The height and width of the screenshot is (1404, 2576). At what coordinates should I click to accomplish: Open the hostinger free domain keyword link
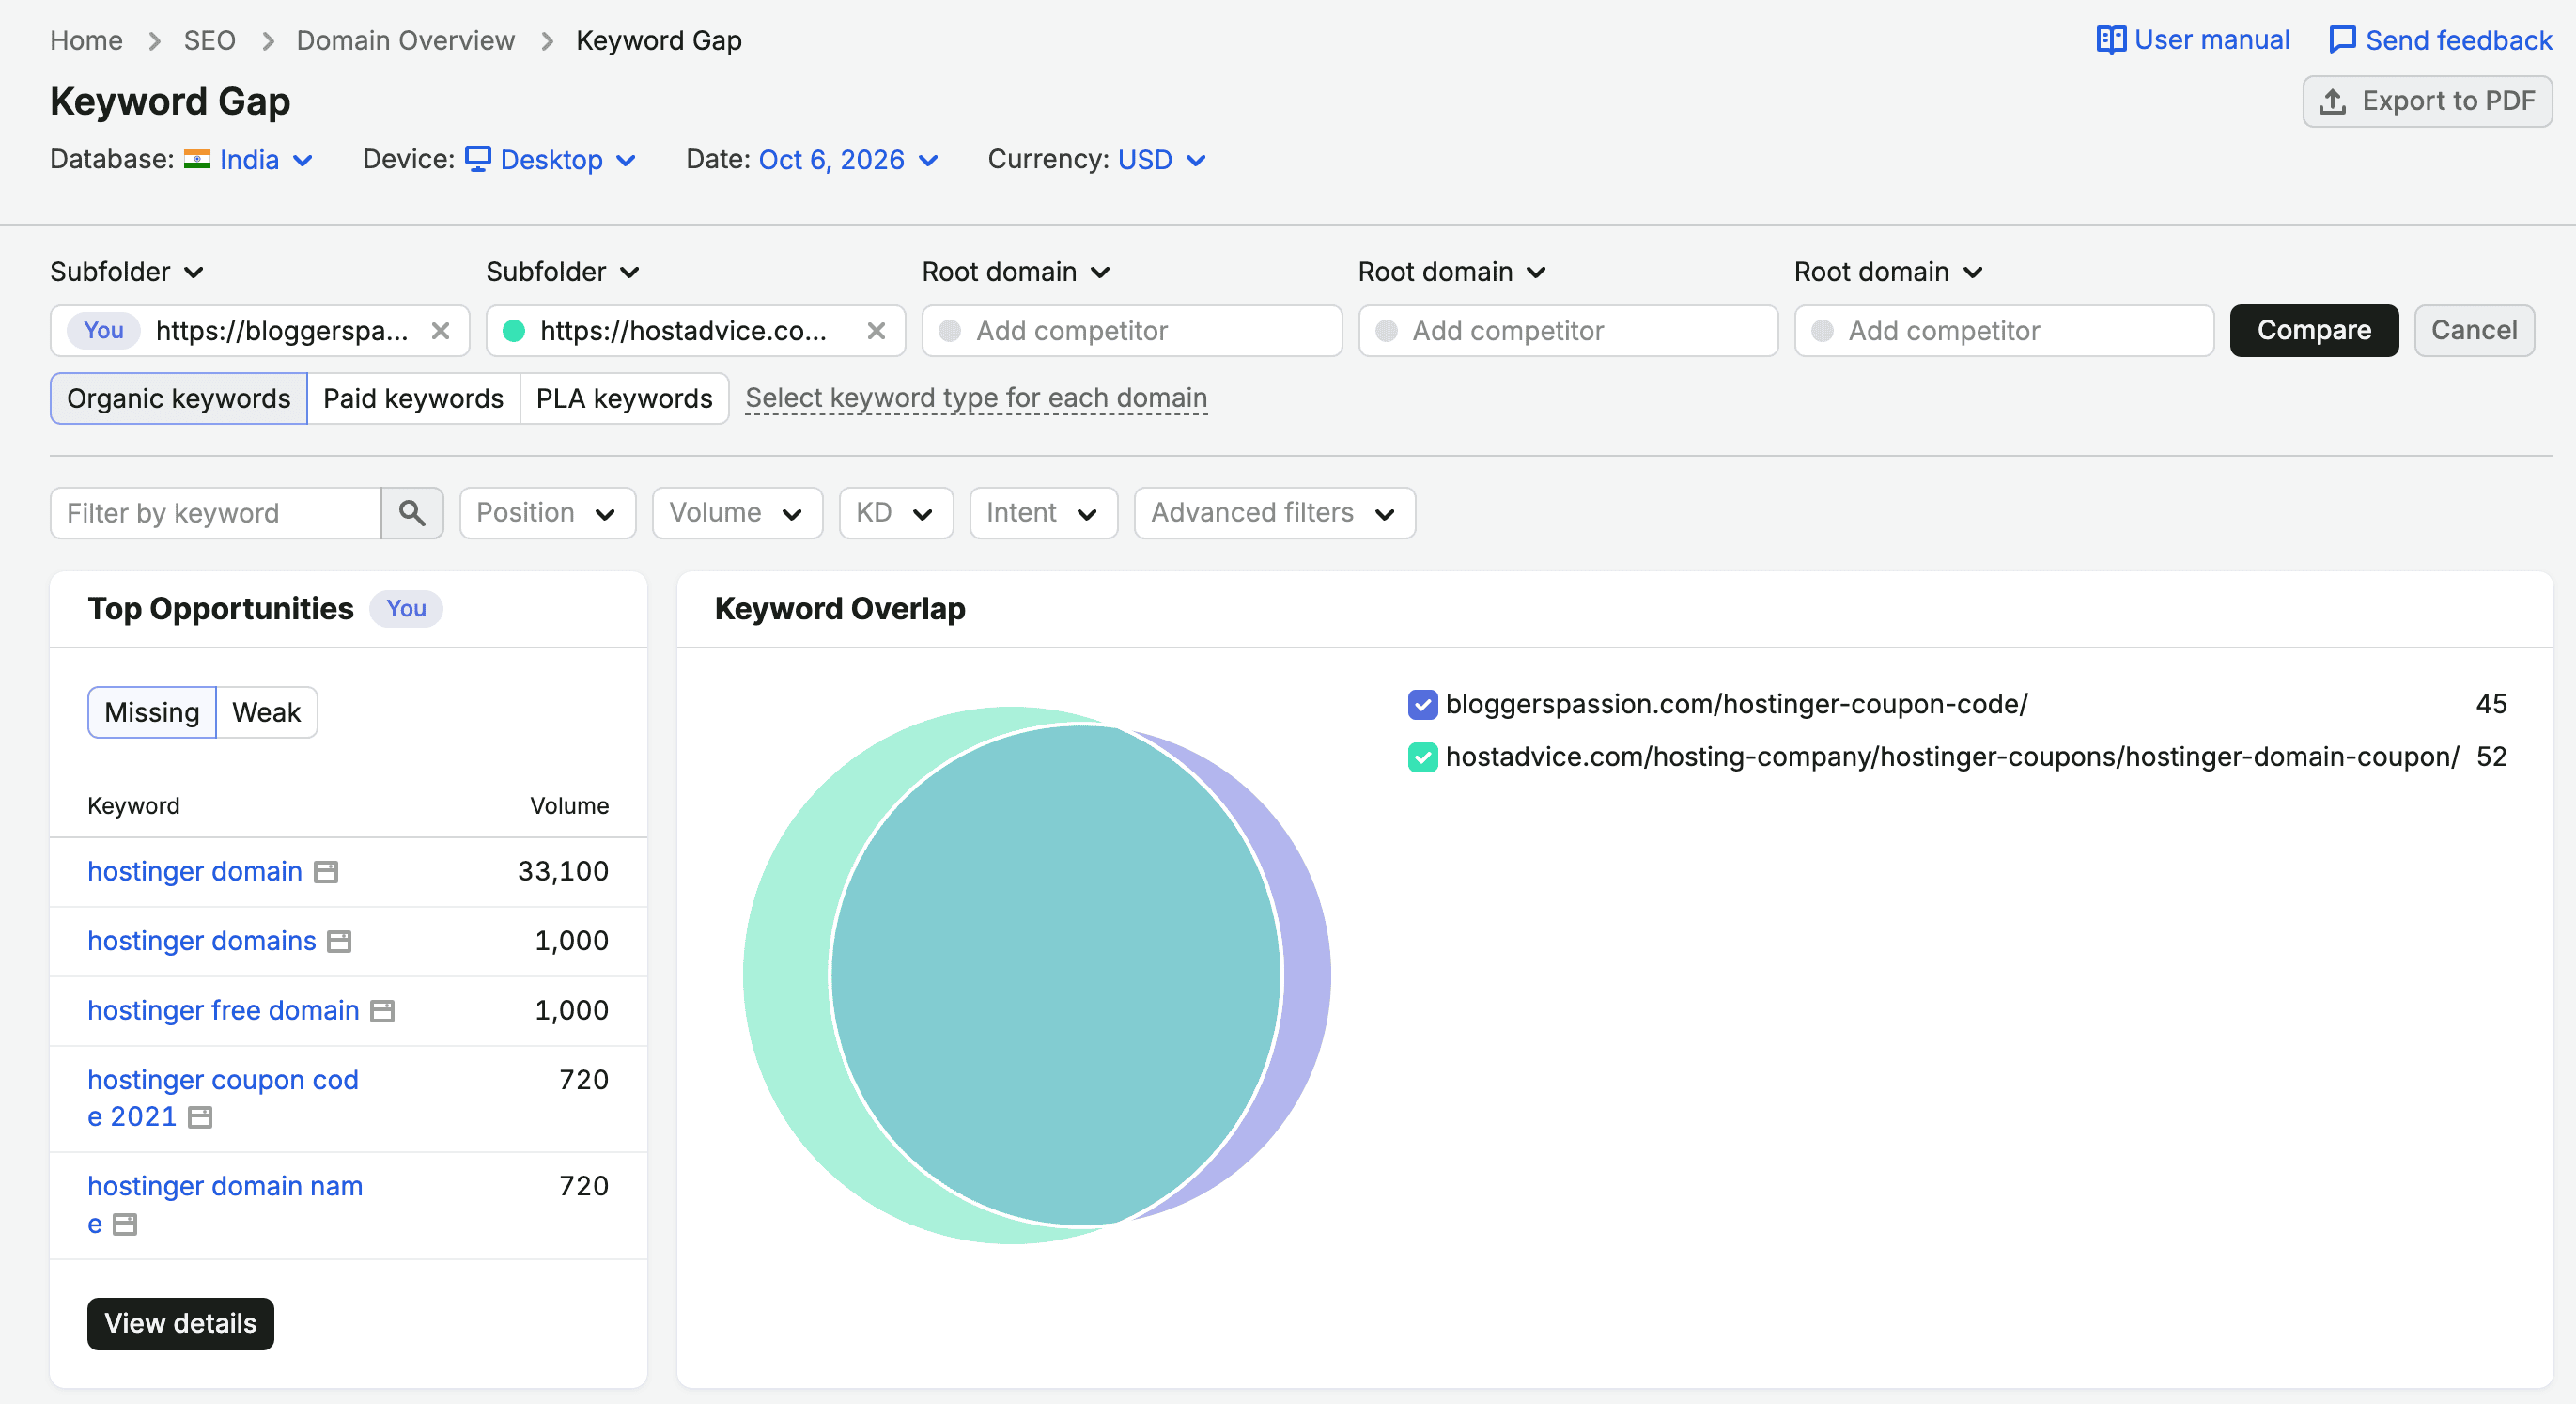(x=223, y=1011)
